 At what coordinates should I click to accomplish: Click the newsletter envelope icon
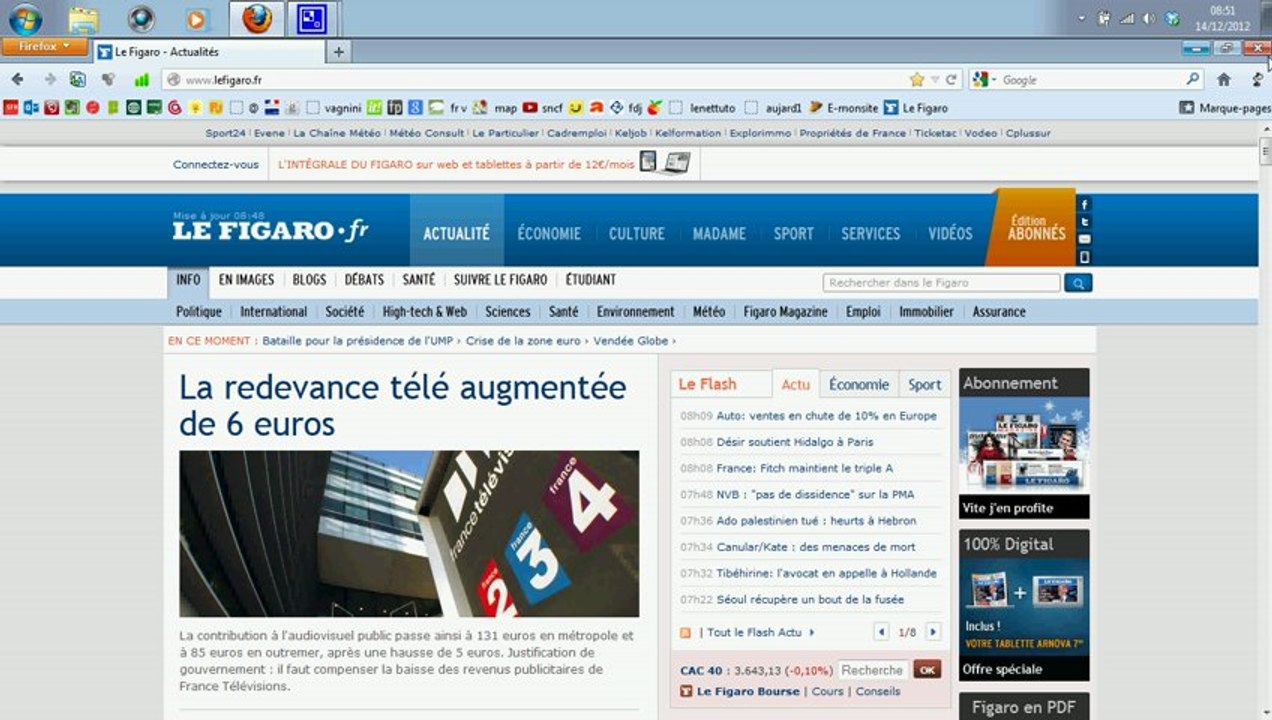pos(1085,239)
